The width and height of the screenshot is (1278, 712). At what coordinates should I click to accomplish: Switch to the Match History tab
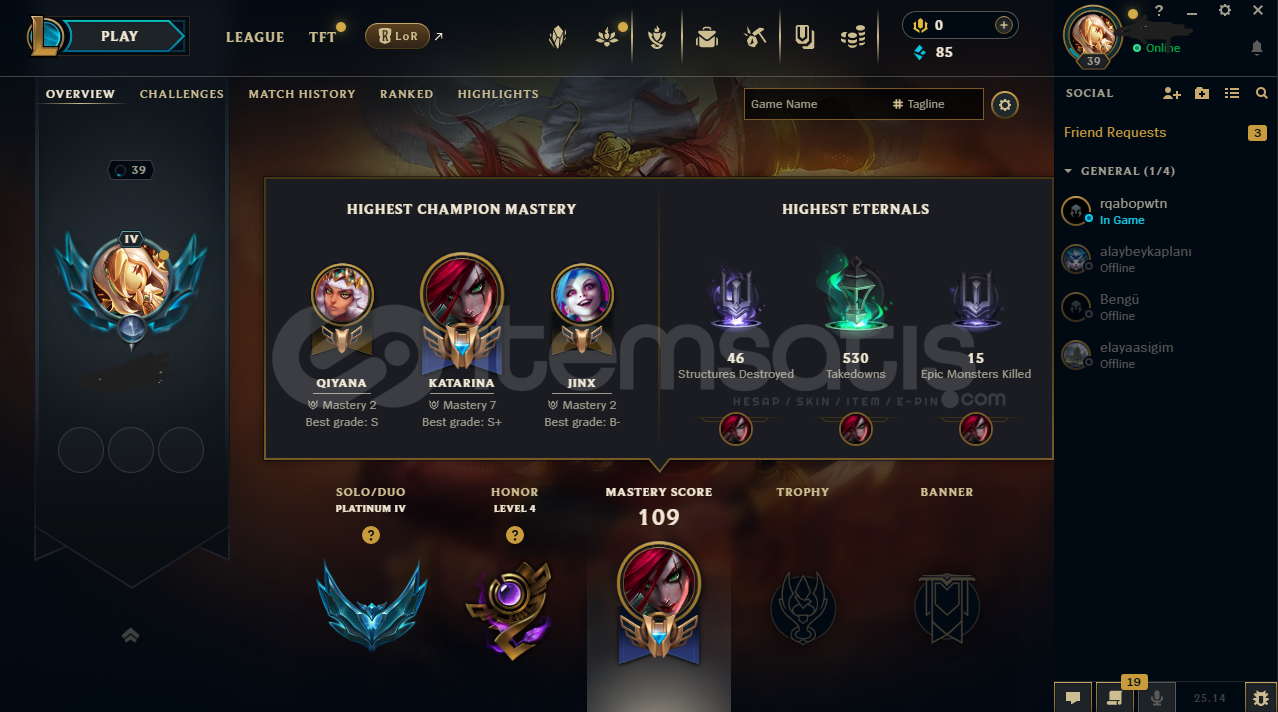302,94
